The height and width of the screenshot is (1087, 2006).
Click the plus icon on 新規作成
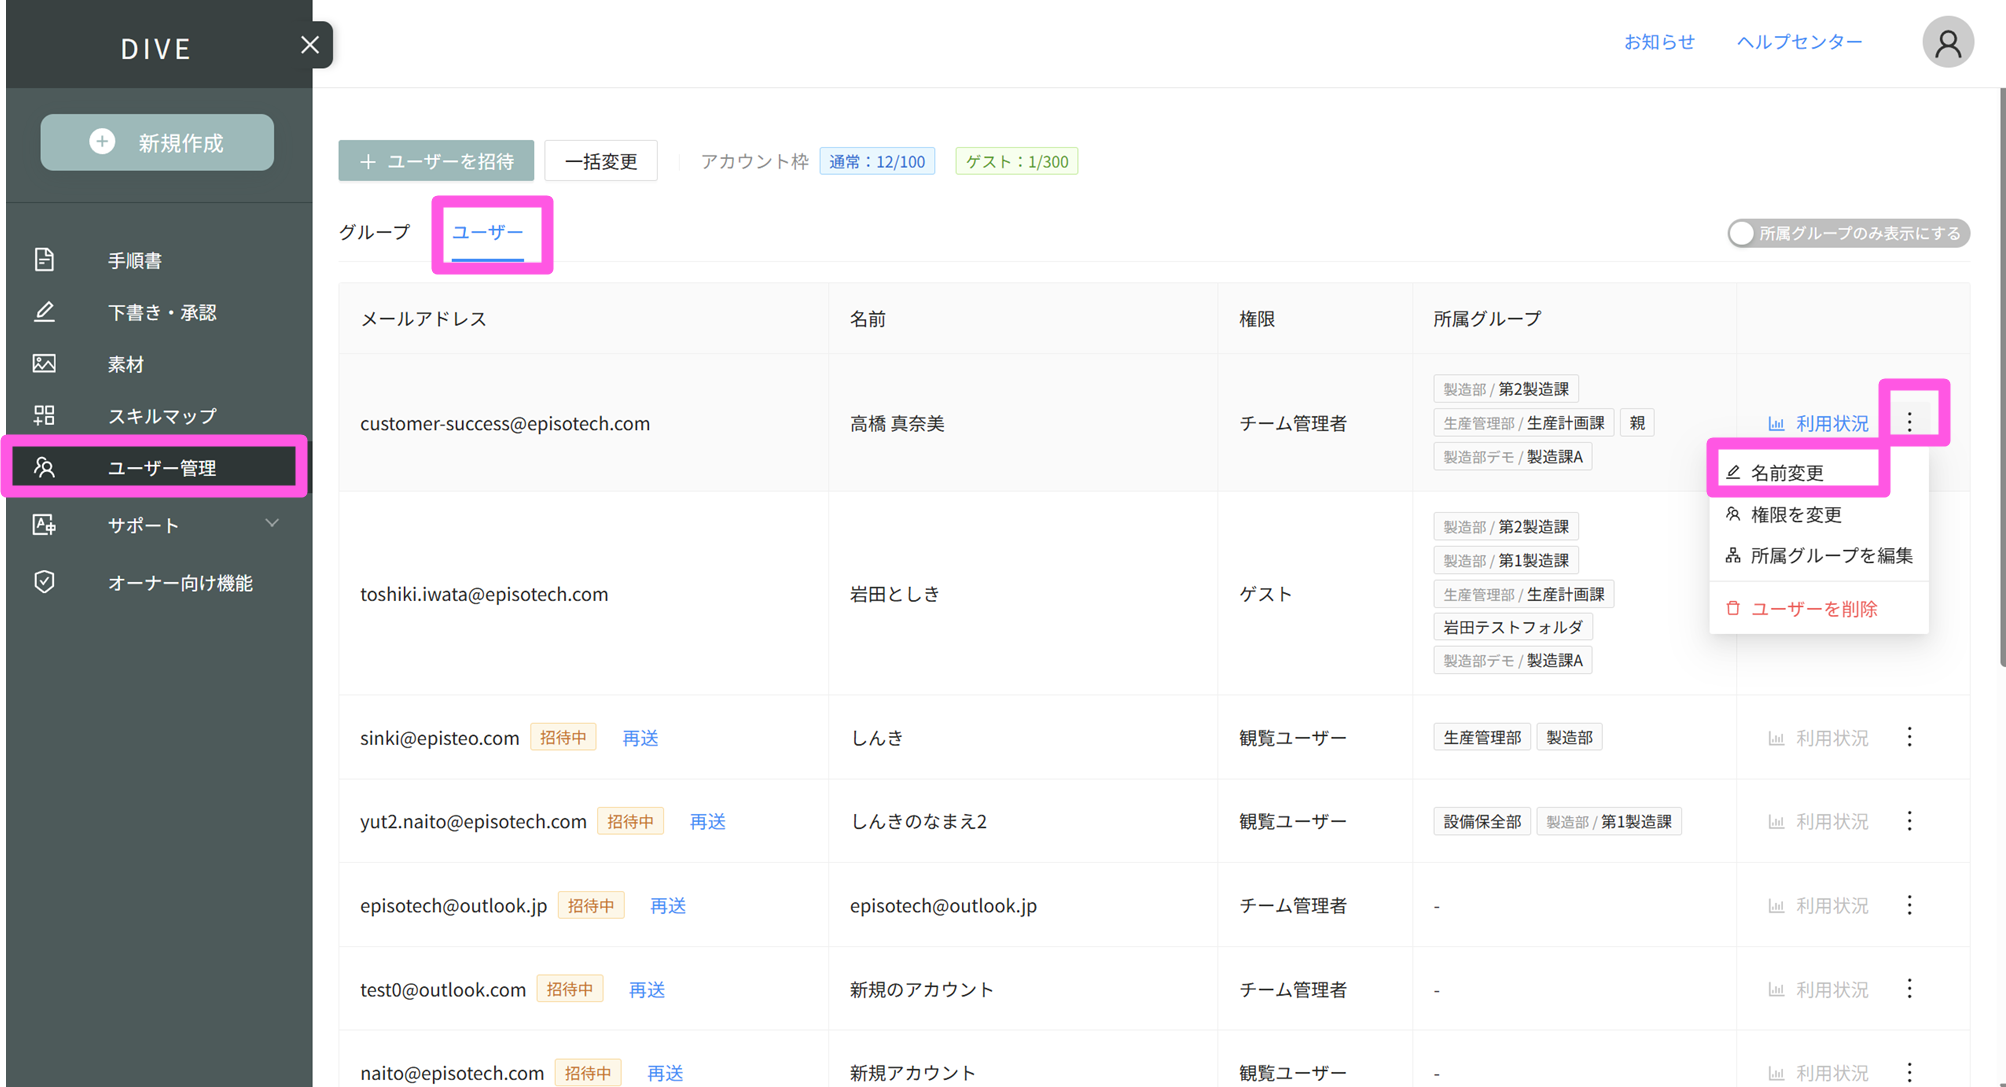tap(102, 142)
